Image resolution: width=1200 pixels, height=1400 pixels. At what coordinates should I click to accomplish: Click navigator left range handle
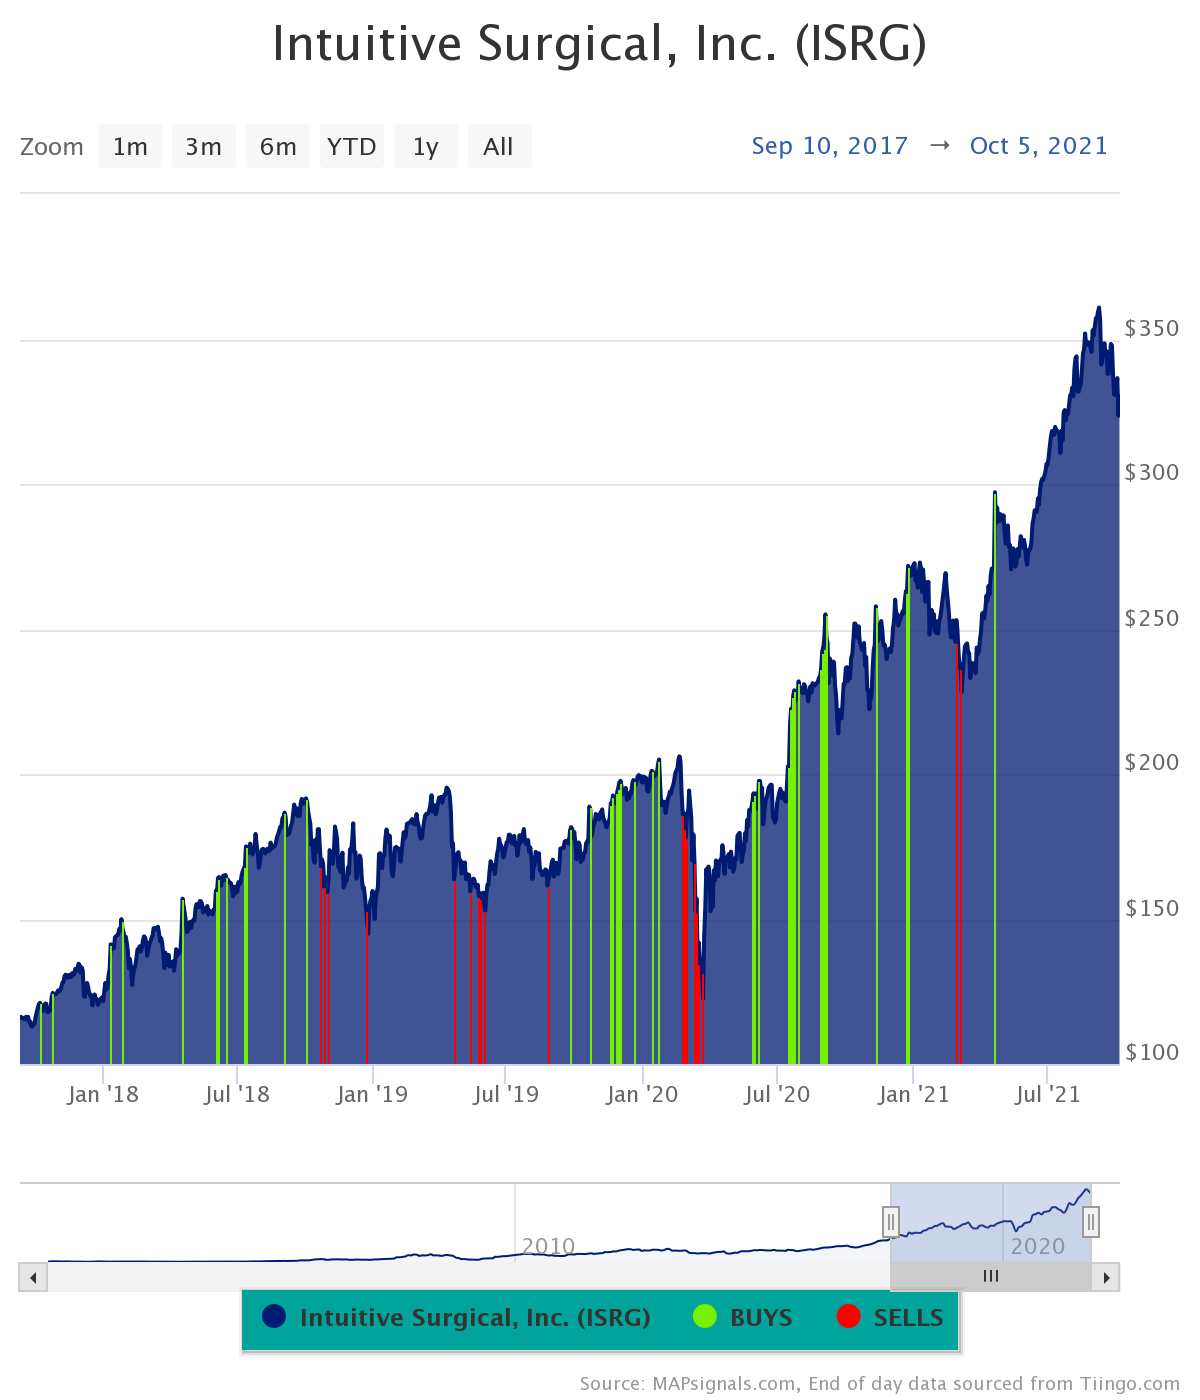click(x=891, y=1221)
